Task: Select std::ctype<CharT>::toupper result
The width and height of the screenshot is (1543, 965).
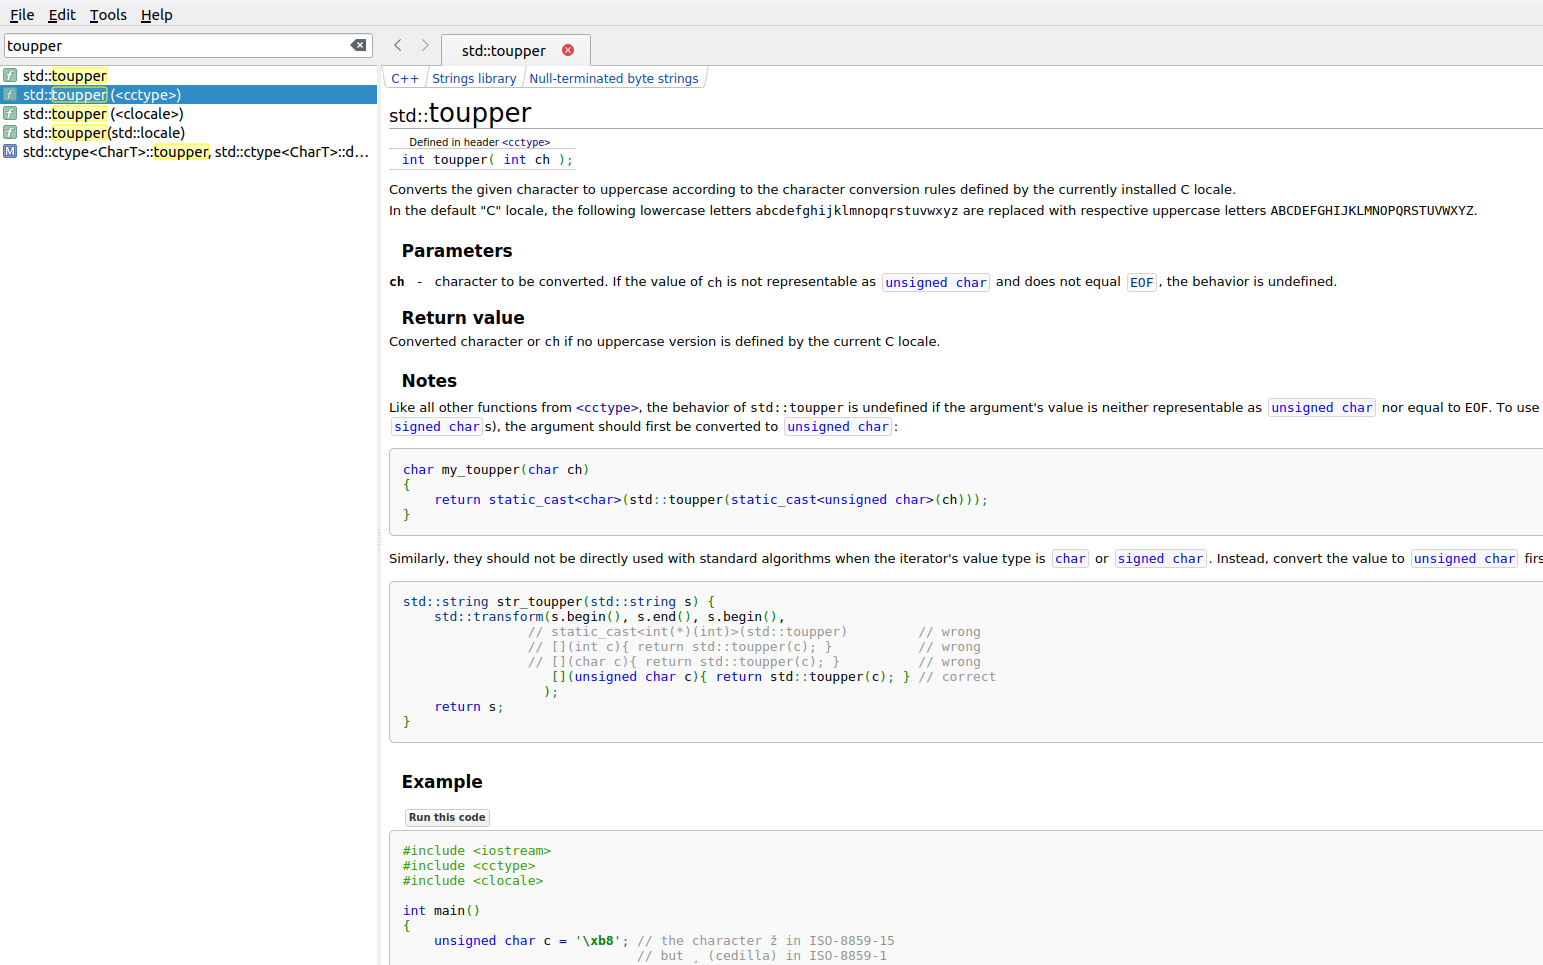Action: [189, 152]
